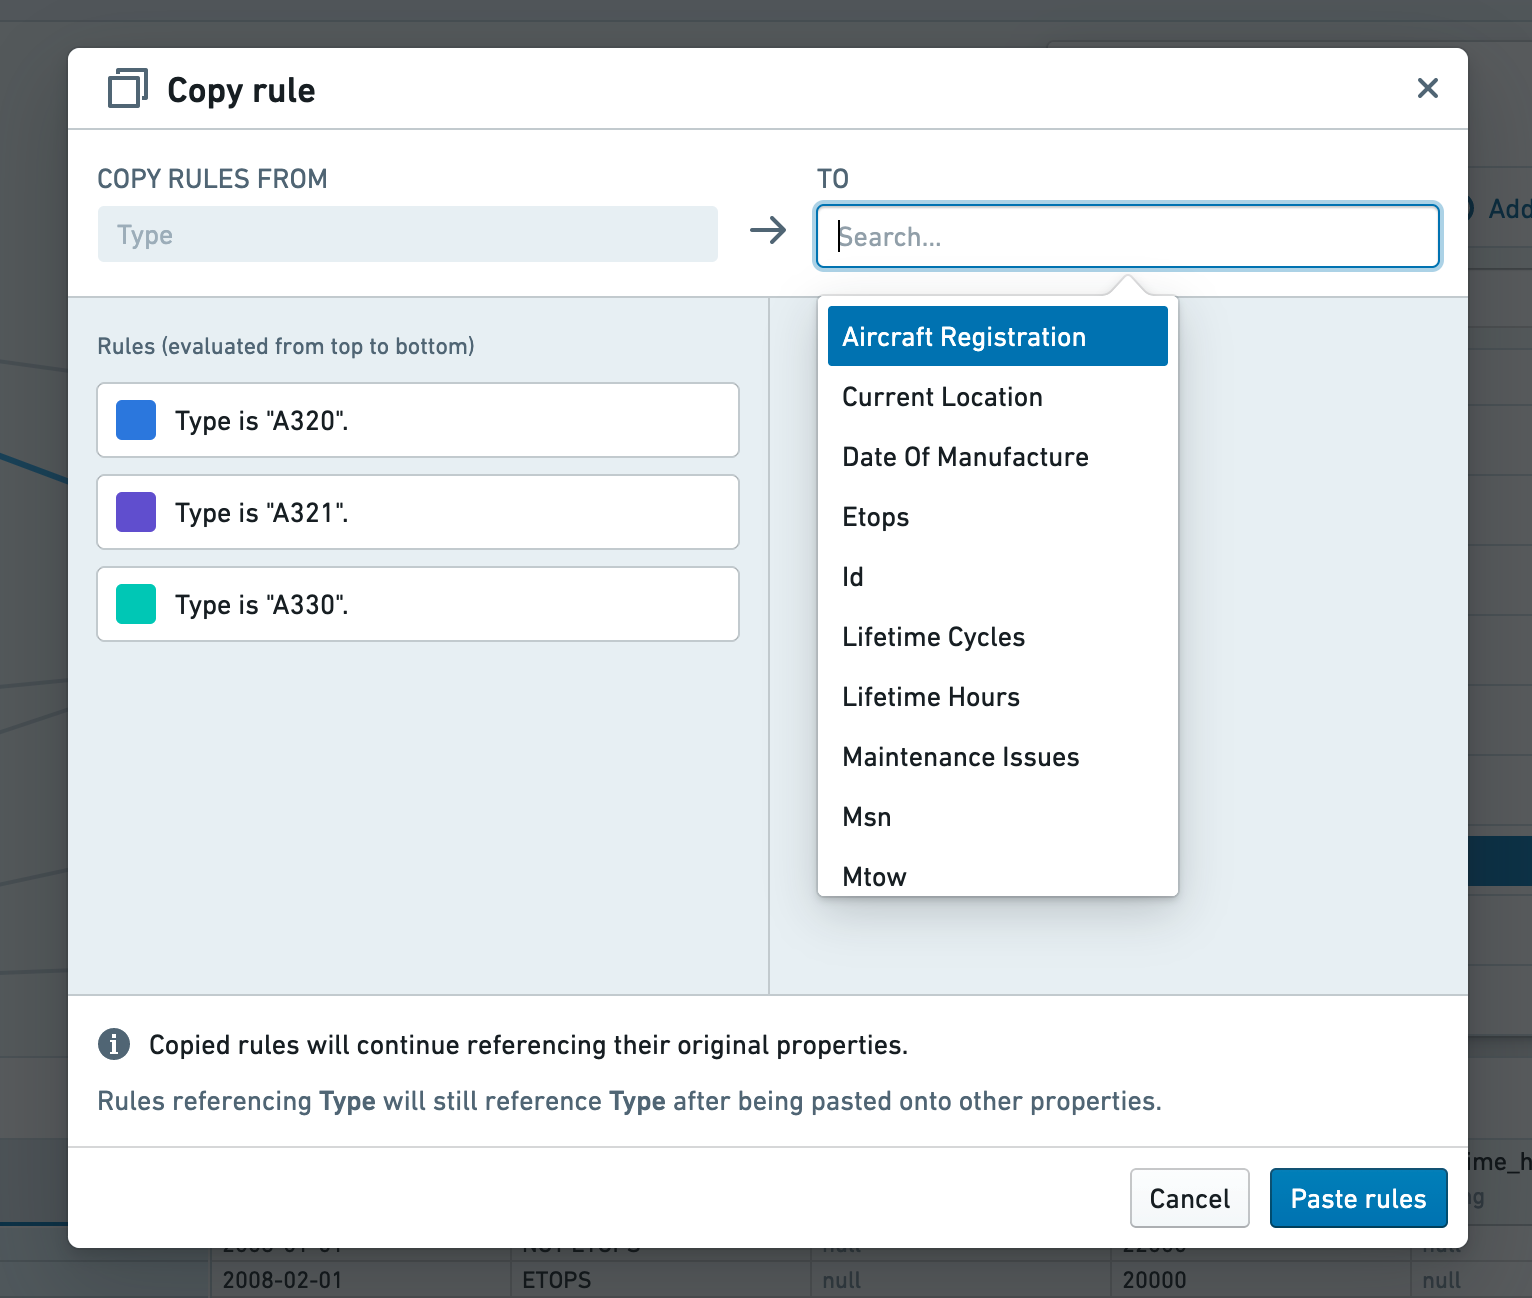The width and height of the screenshot is (1532, 1298).
Task: Select Lifetime Cycles option
Action: point(998,636)
